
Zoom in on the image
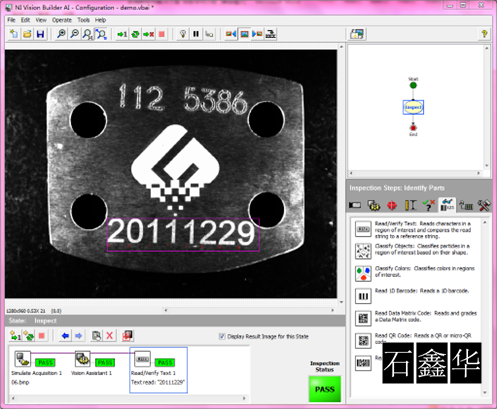tap(61, 34)
